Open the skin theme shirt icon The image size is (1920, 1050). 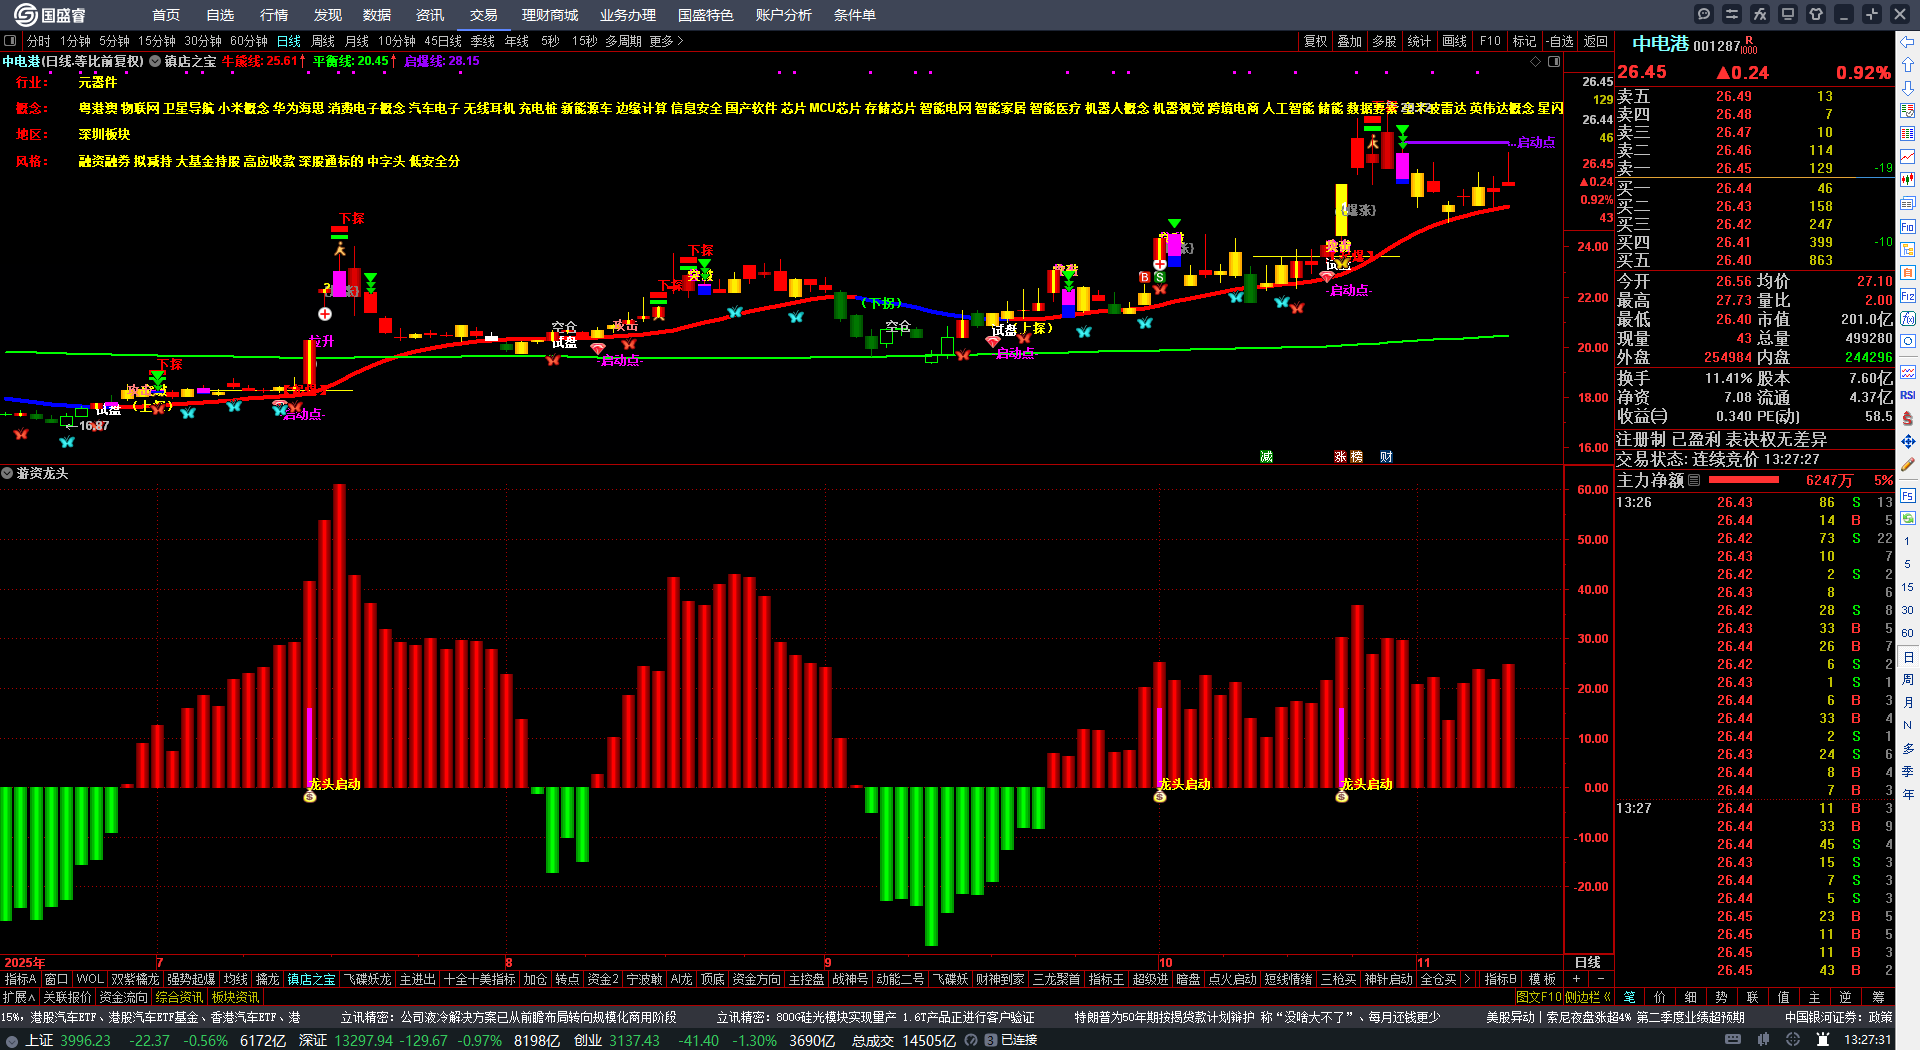point(1816,14)
